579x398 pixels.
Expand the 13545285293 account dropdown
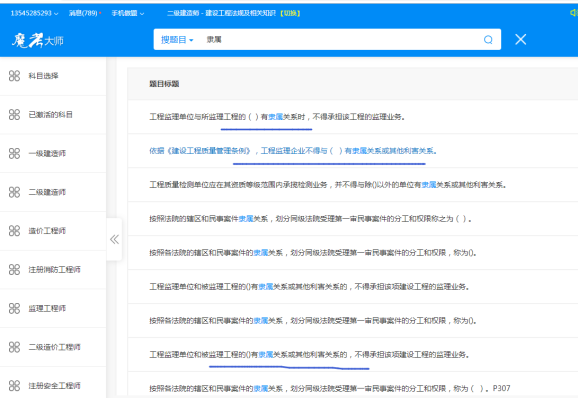[x=34, y=13]
